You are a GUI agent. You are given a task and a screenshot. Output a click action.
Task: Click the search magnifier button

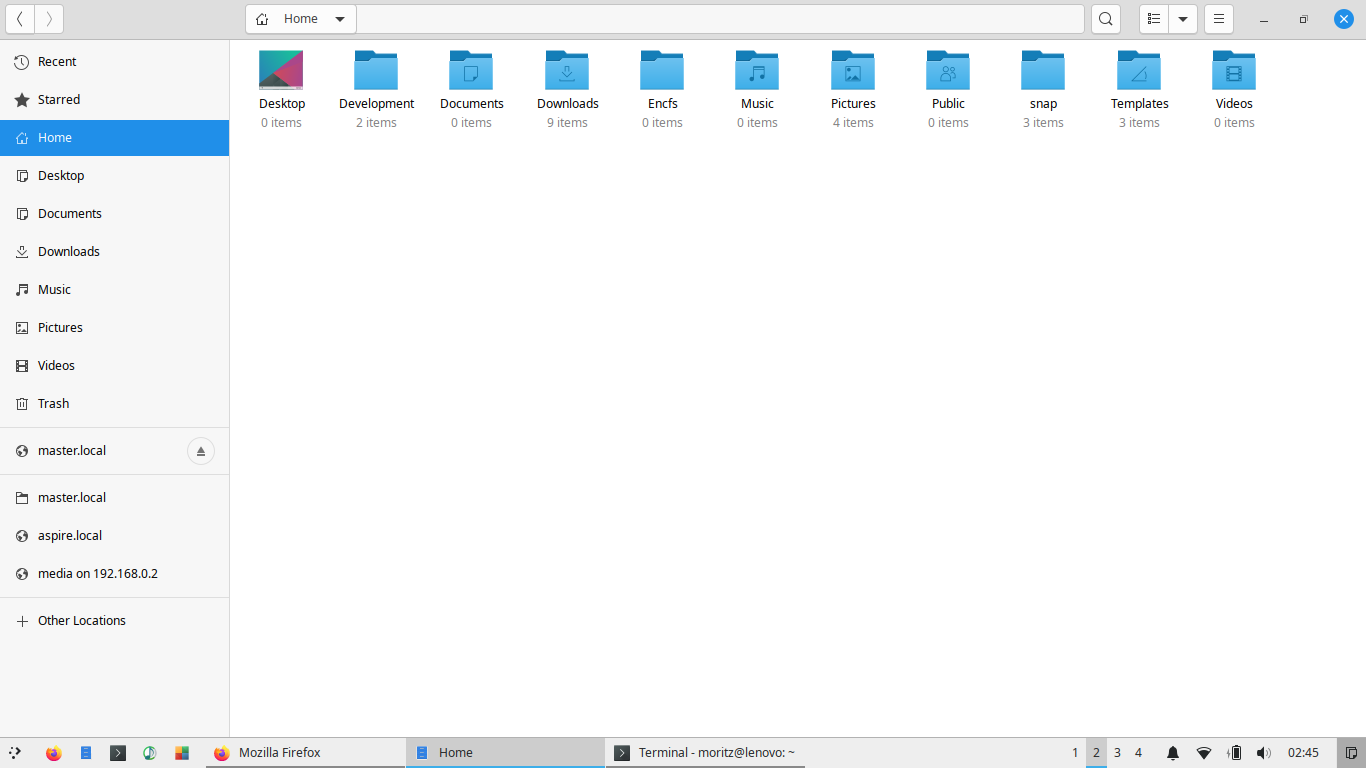(x=1105, y=19)
